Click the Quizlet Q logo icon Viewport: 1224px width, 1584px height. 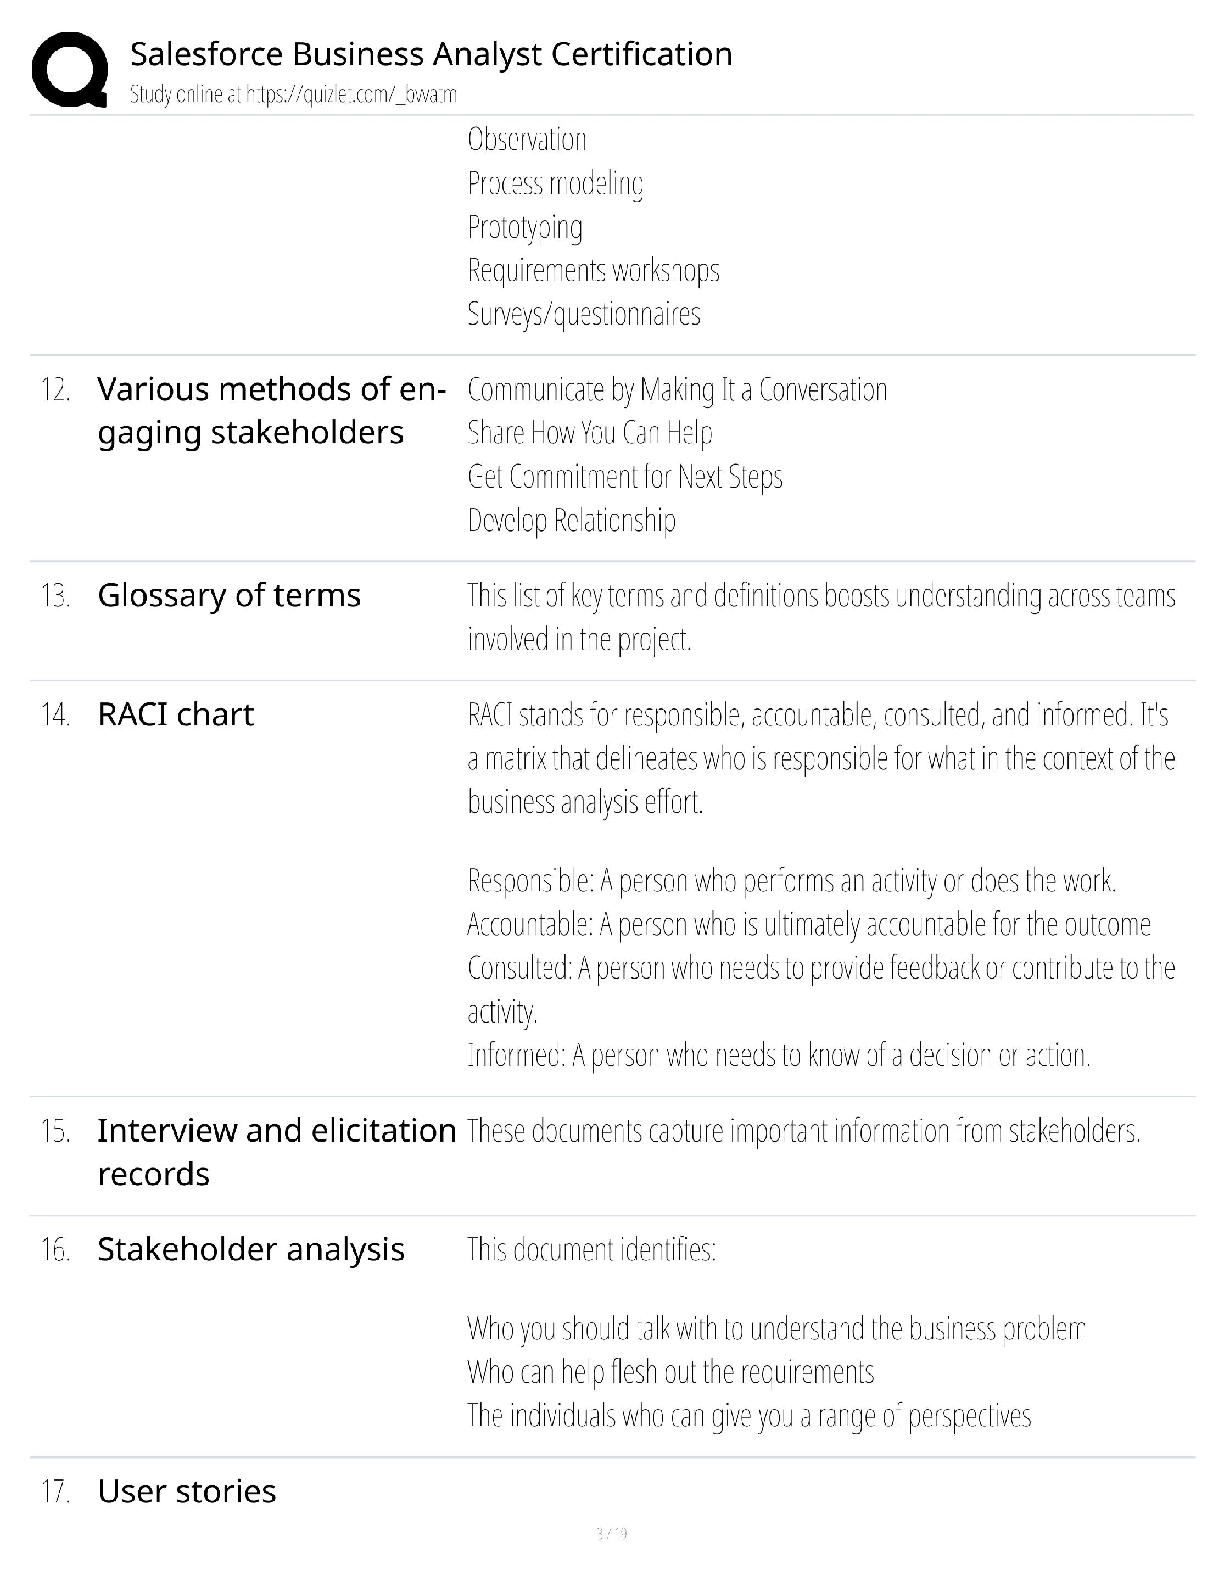(70, 69)
